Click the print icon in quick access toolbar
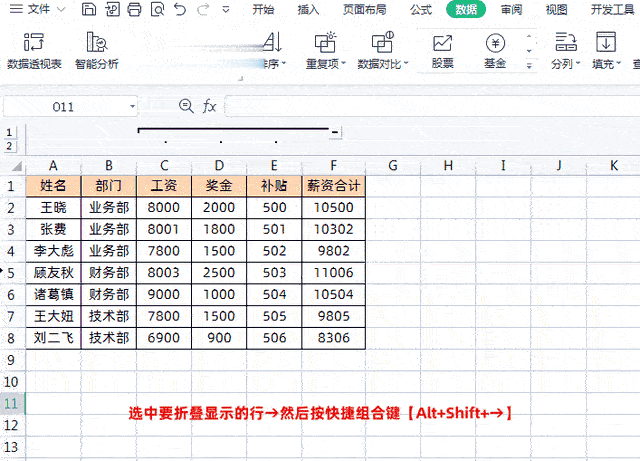The width and height of the screenshot is (640, 461). 134,9
